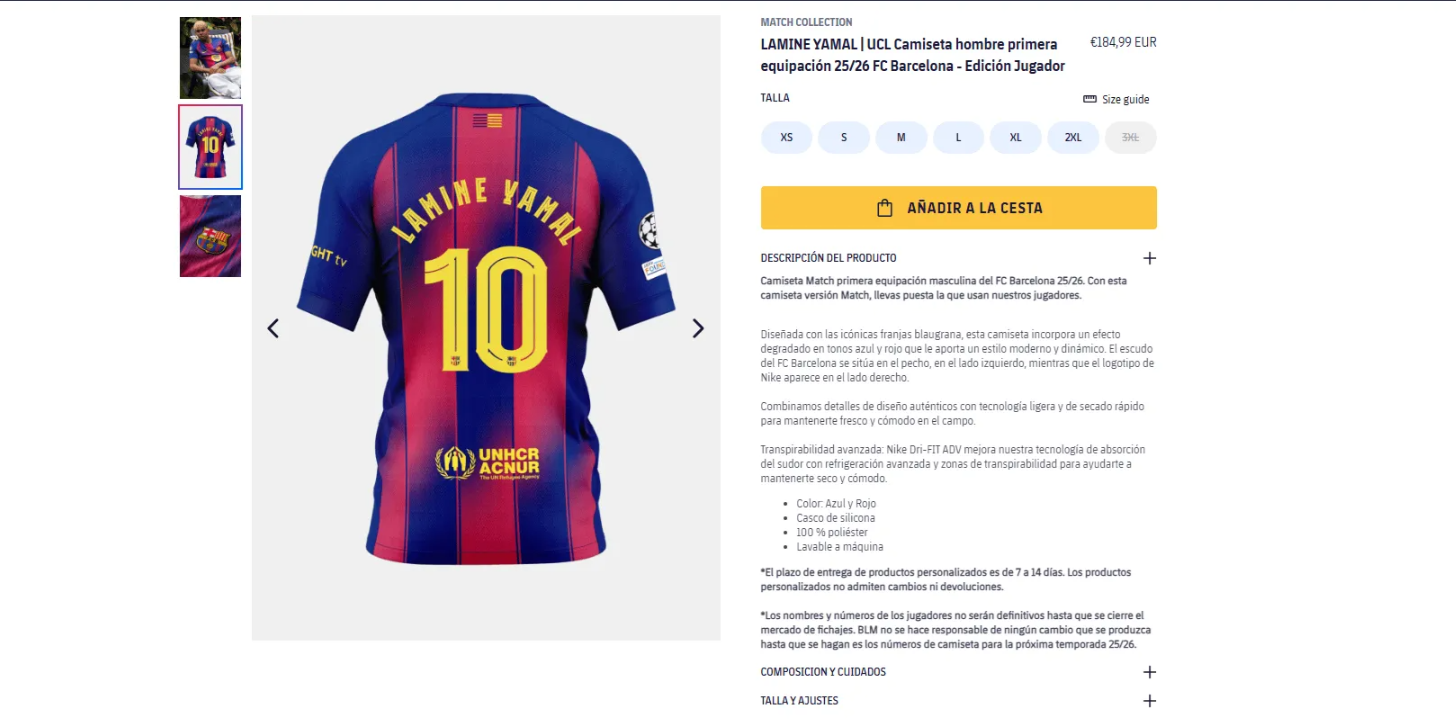Add the jersey with Añadir a la cesta

(958, 208)
